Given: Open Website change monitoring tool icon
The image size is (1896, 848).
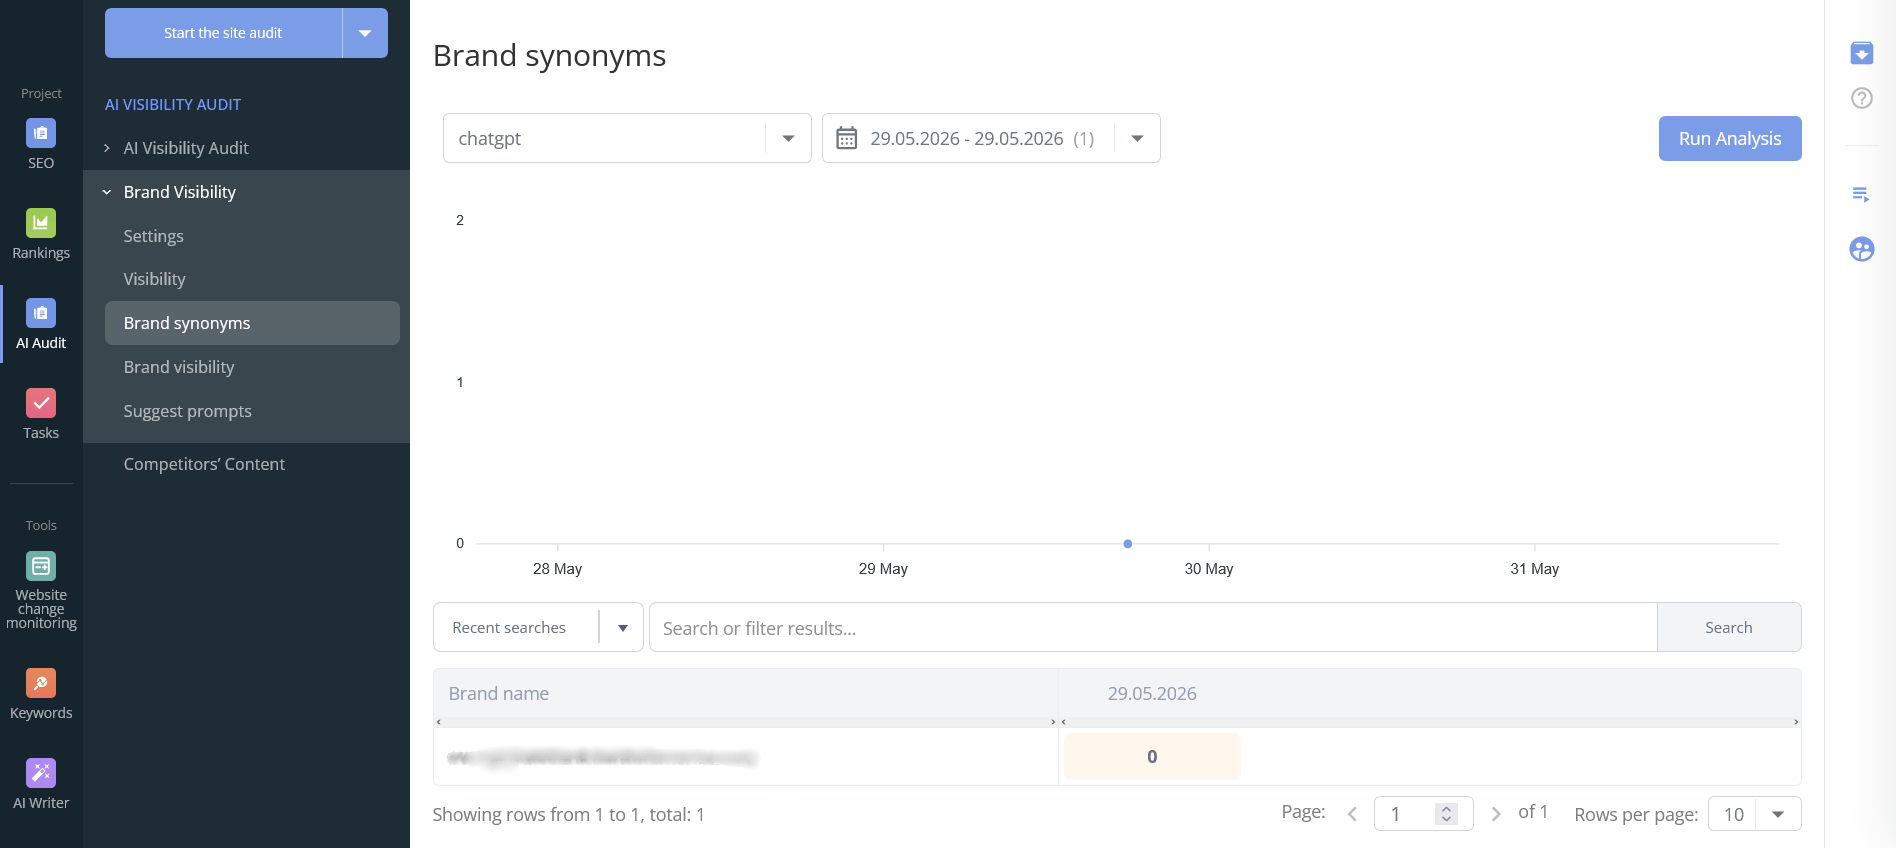Looking at the screenshot, I should click(x=41, y=566).
